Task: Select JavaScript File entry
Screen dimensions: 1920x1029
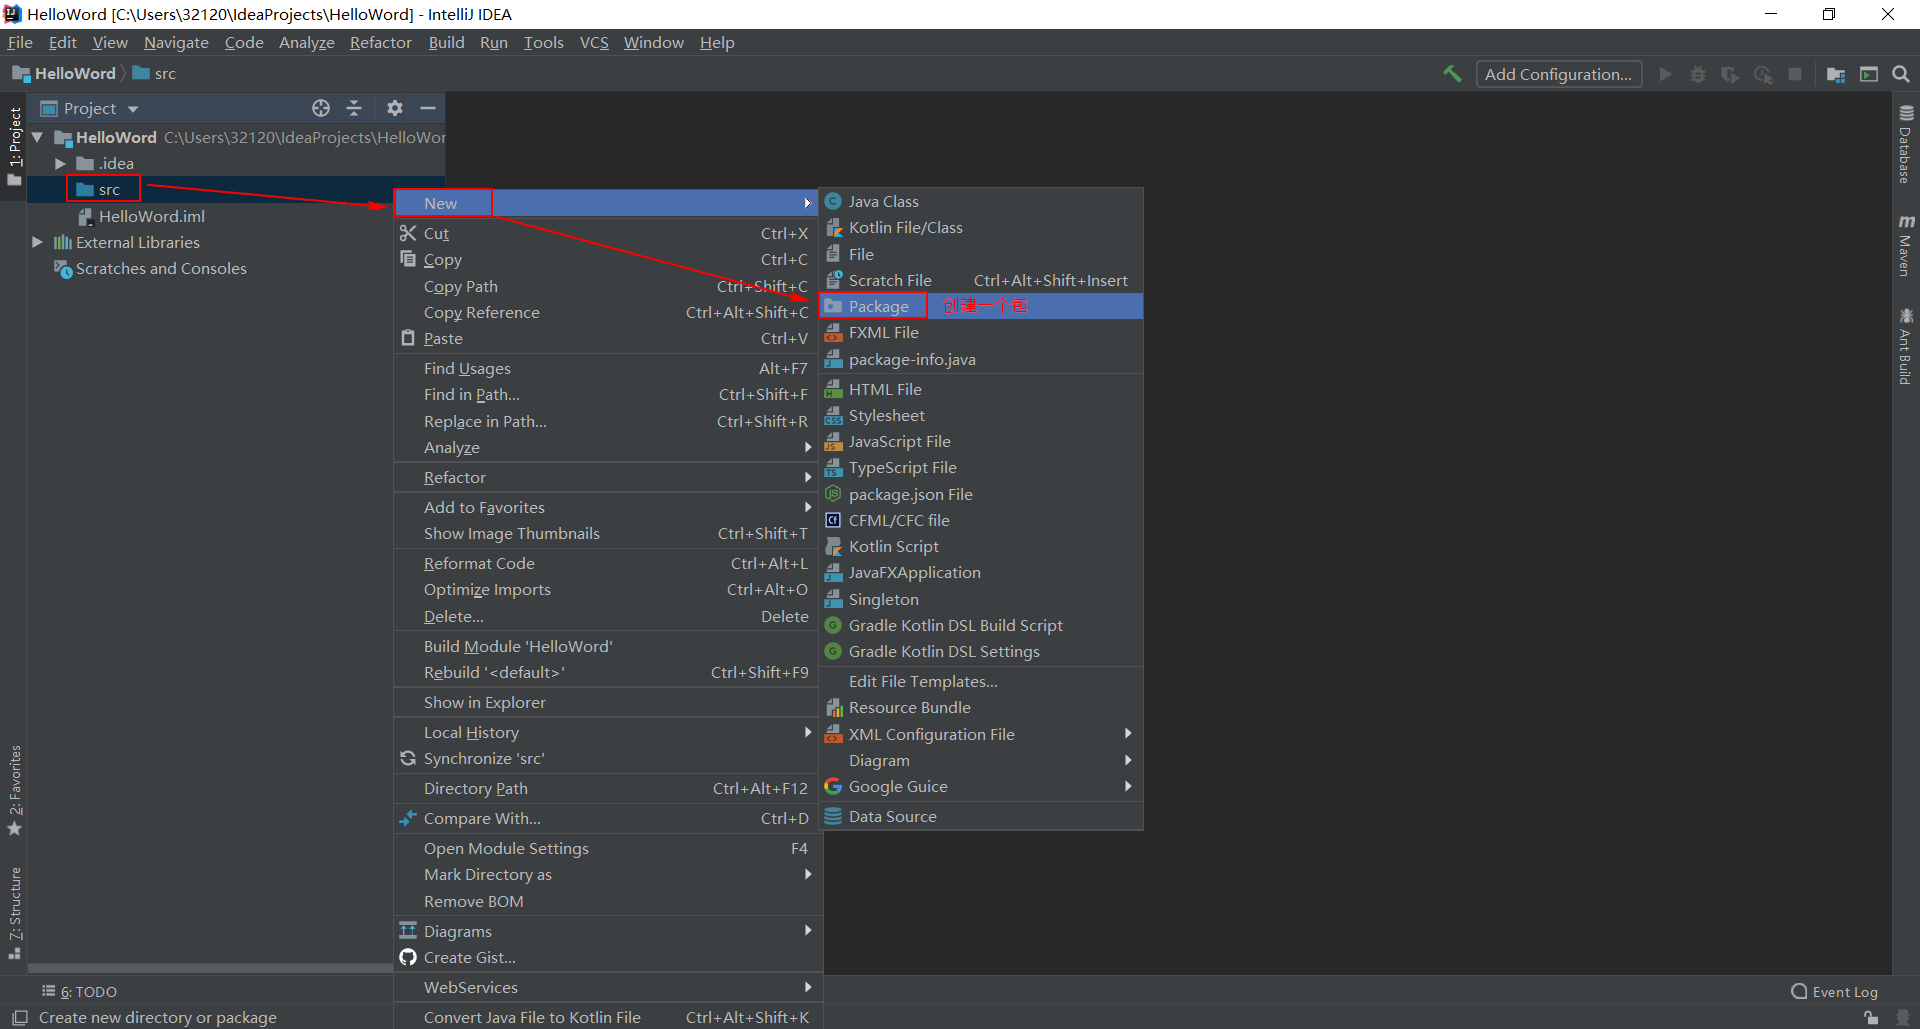Action: pyautogui.click(x=981, y=441)
